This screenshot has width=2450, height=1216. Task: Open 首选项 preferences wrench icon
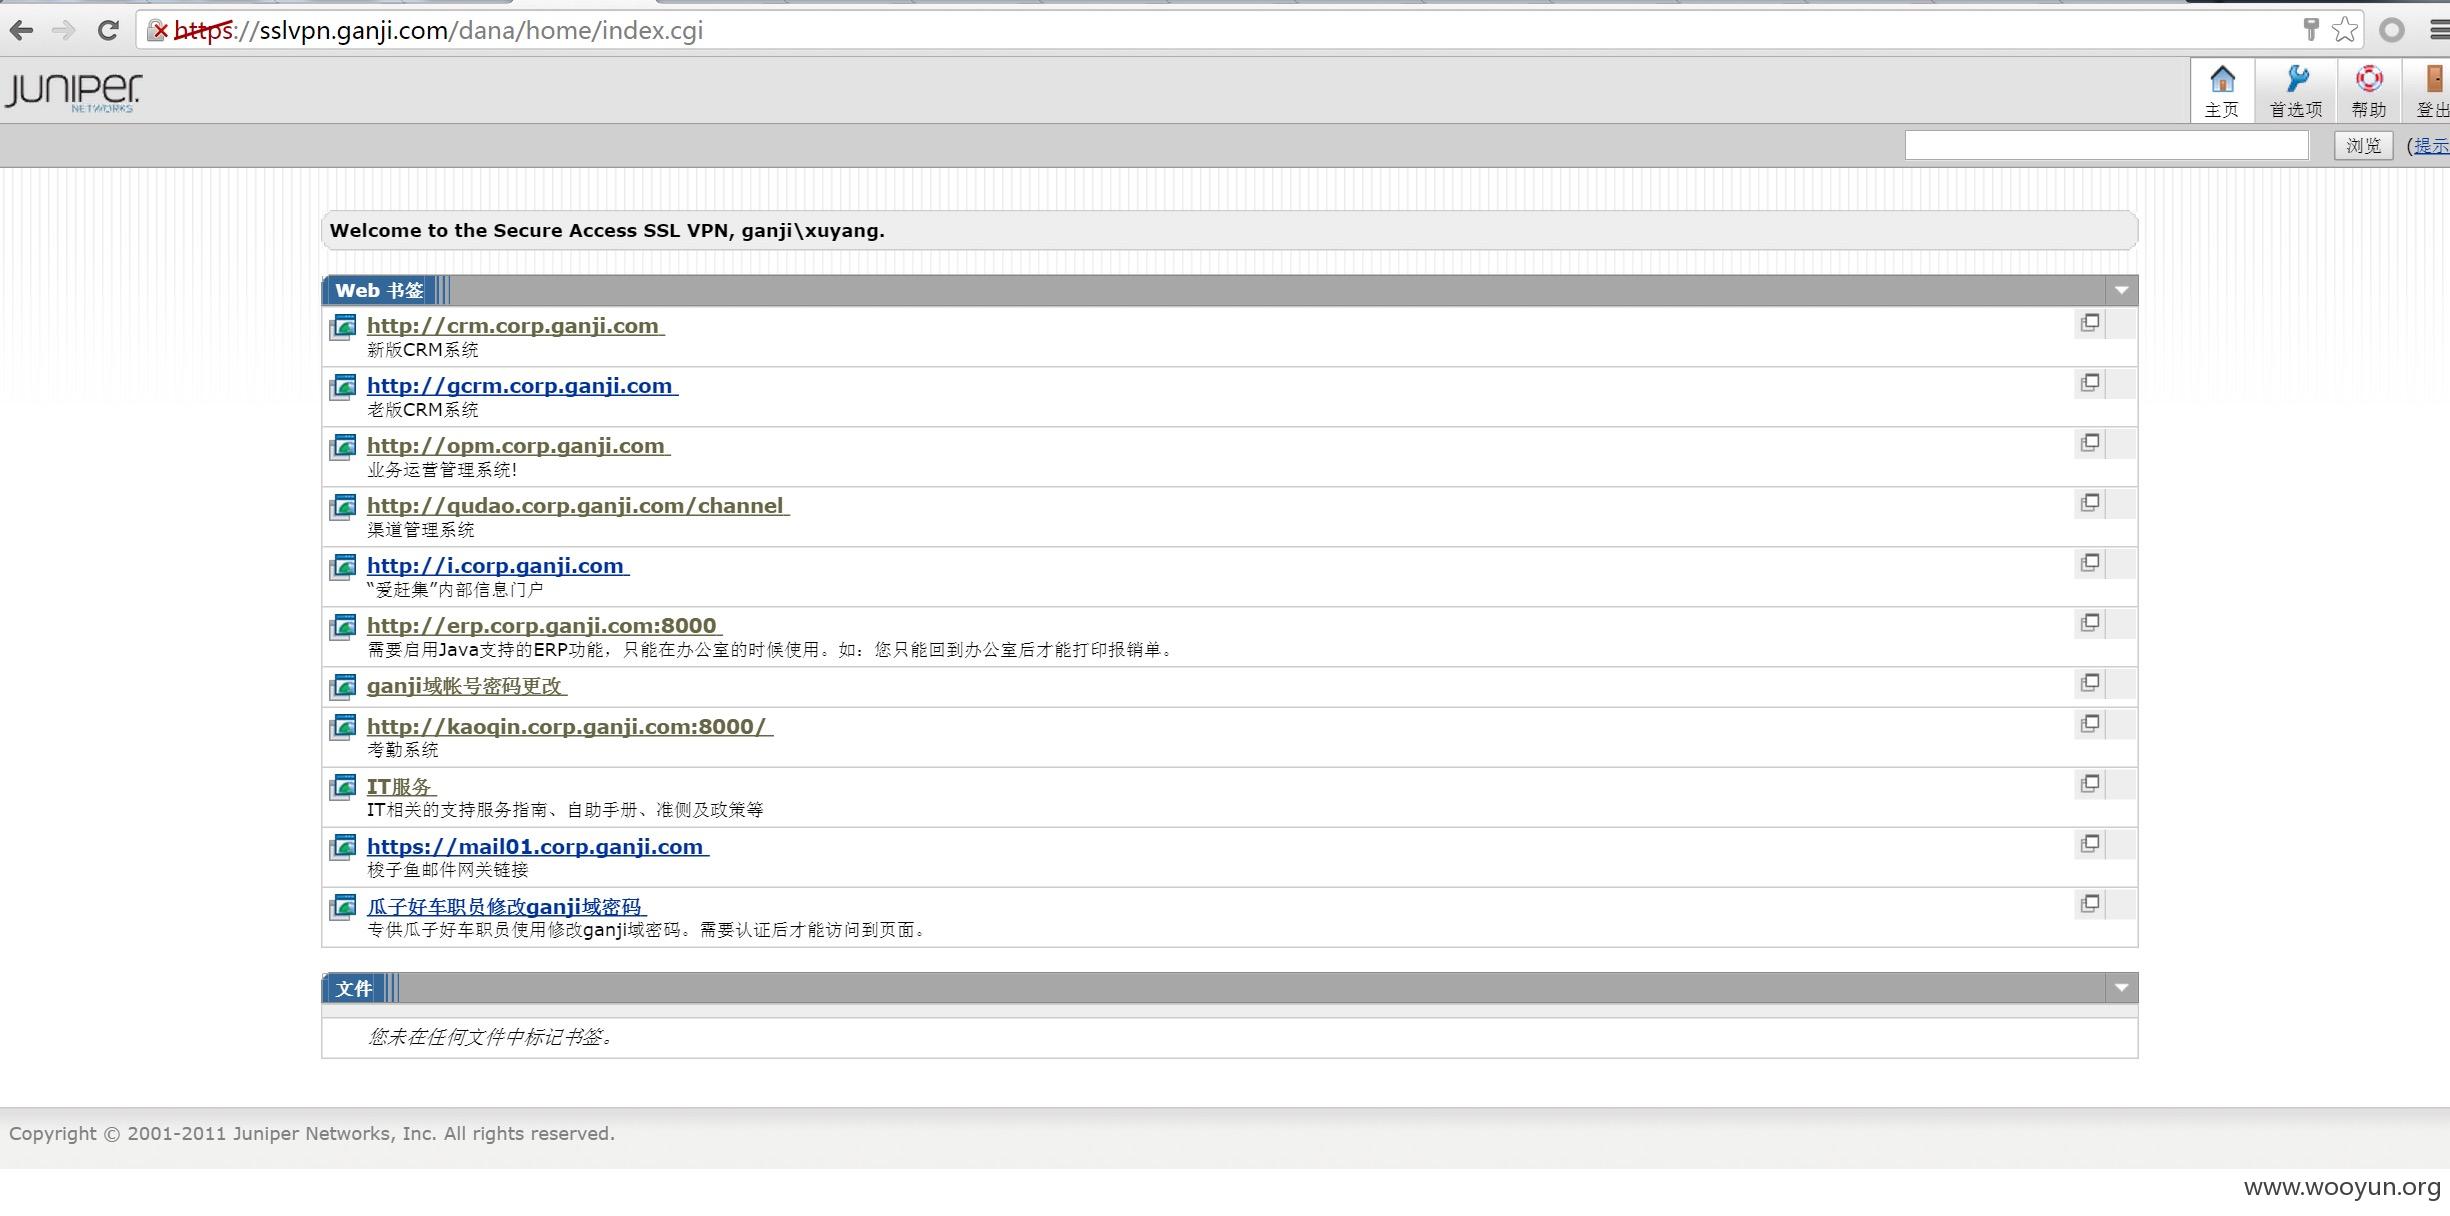[x=2295, y=90]
